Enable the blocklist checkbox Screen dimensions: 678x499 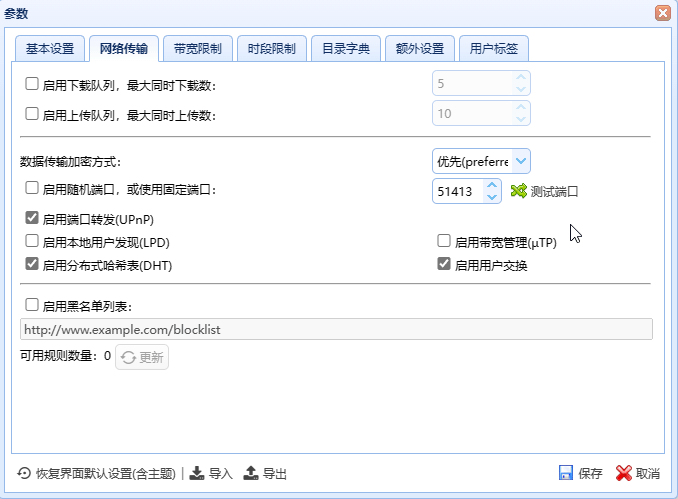click(32, 305)
